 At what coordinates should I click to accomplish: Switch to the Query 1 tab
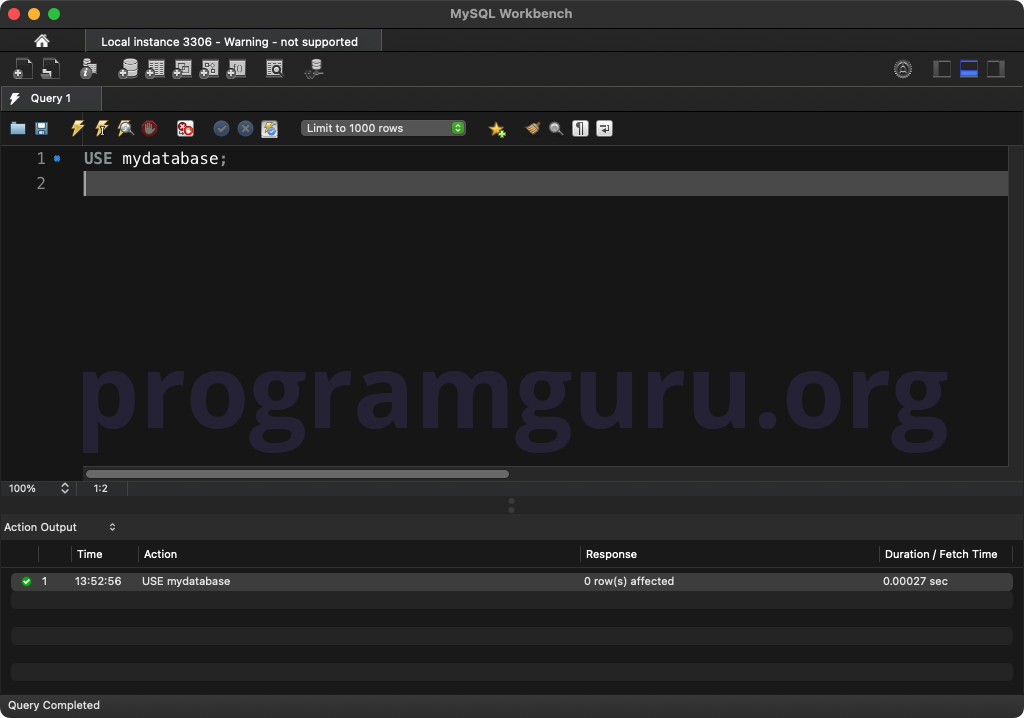click(x=51, y=98)
